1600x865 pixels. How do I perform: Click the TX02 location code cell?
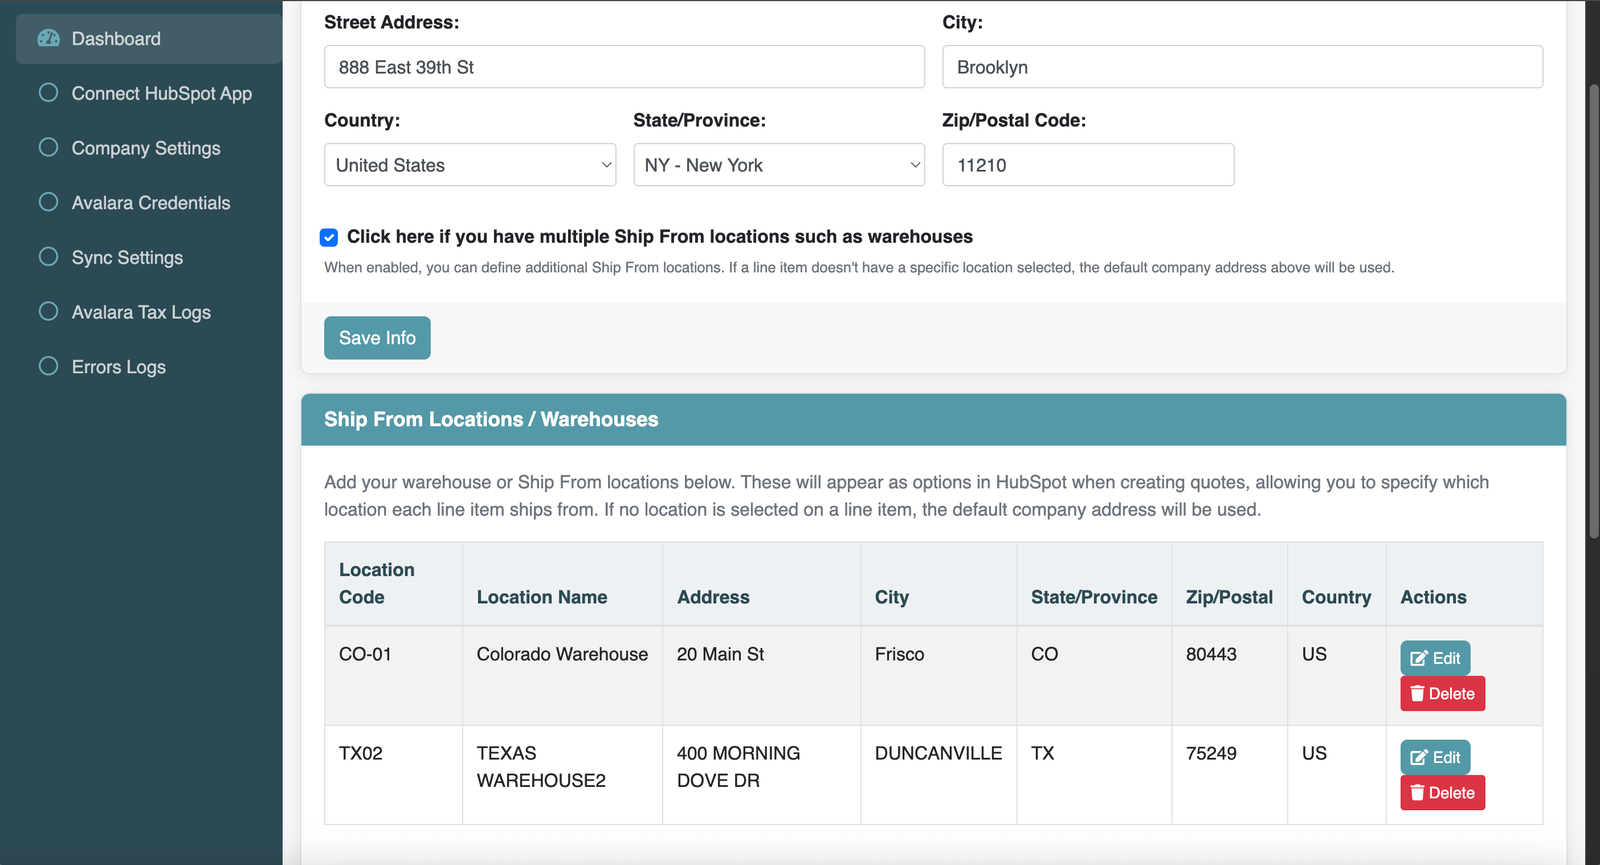pyautogui.click(x=393, y=774)
